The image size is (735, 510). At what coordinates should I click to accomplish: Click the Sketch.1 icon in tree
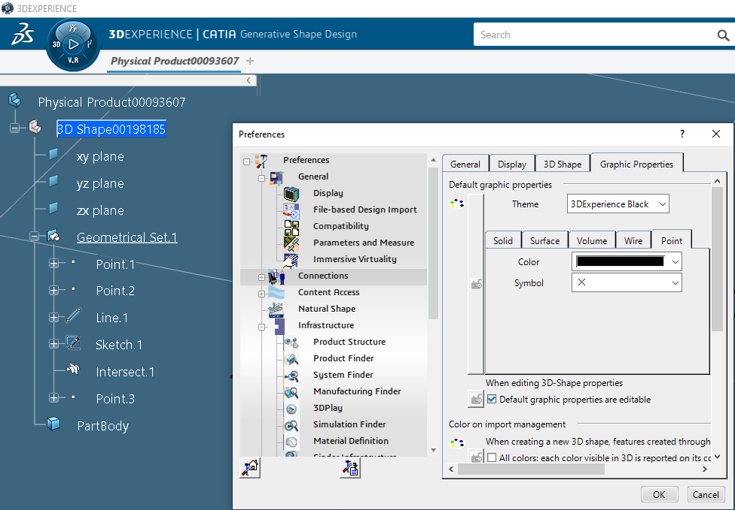[73, 343]
